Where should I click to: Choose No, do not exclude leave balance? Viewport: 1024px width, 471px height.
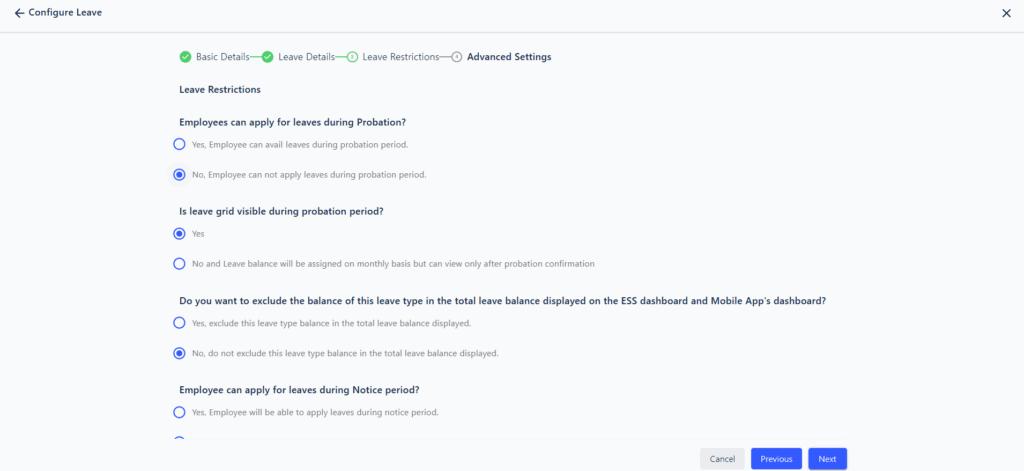tap(180, 353)
